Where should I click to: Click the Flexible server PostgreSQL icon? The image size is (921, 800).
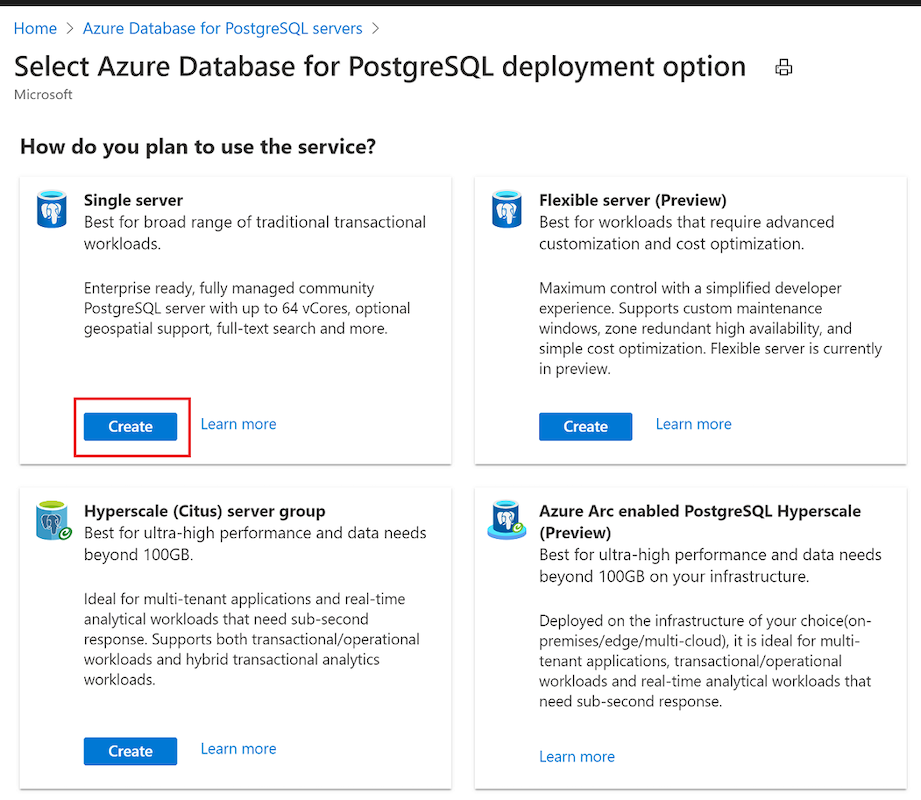click(x=506, y=211)
